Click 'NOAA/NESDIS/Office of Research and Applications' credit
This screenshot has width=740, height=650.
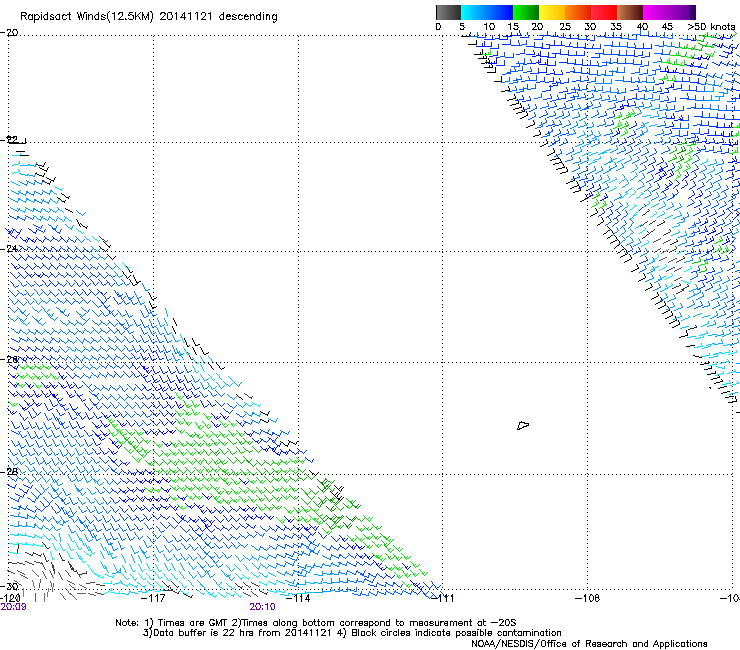click(589, 644)
